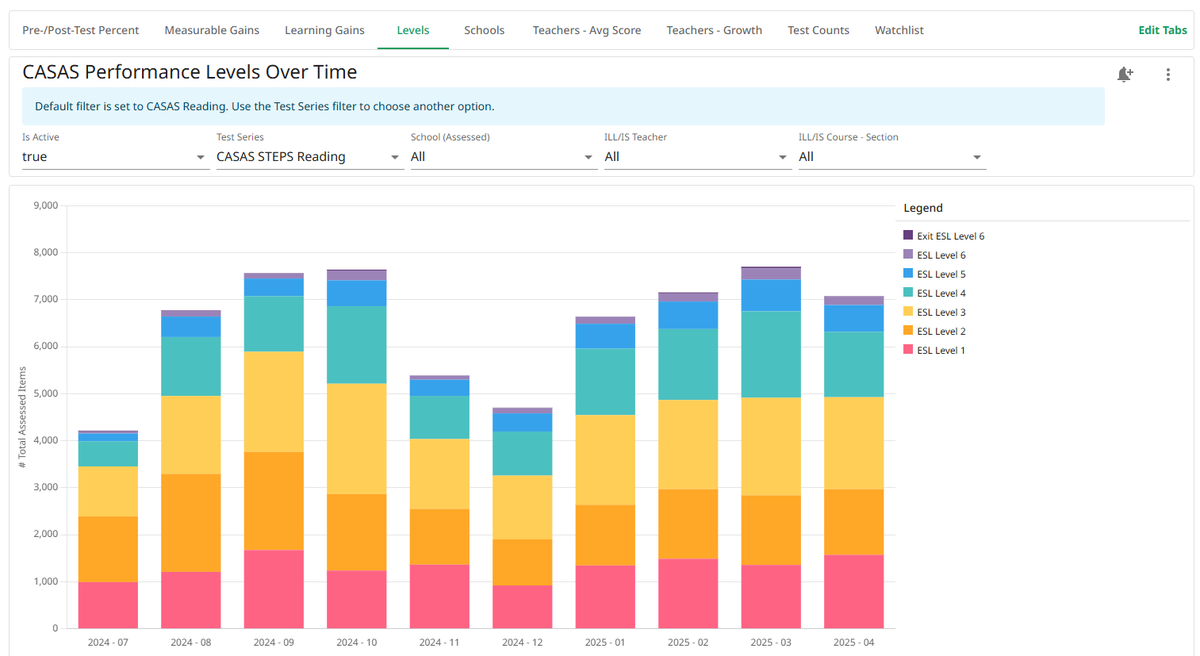Click the teal segment of 2024 - 10 bar

click(x=357, y=345)
